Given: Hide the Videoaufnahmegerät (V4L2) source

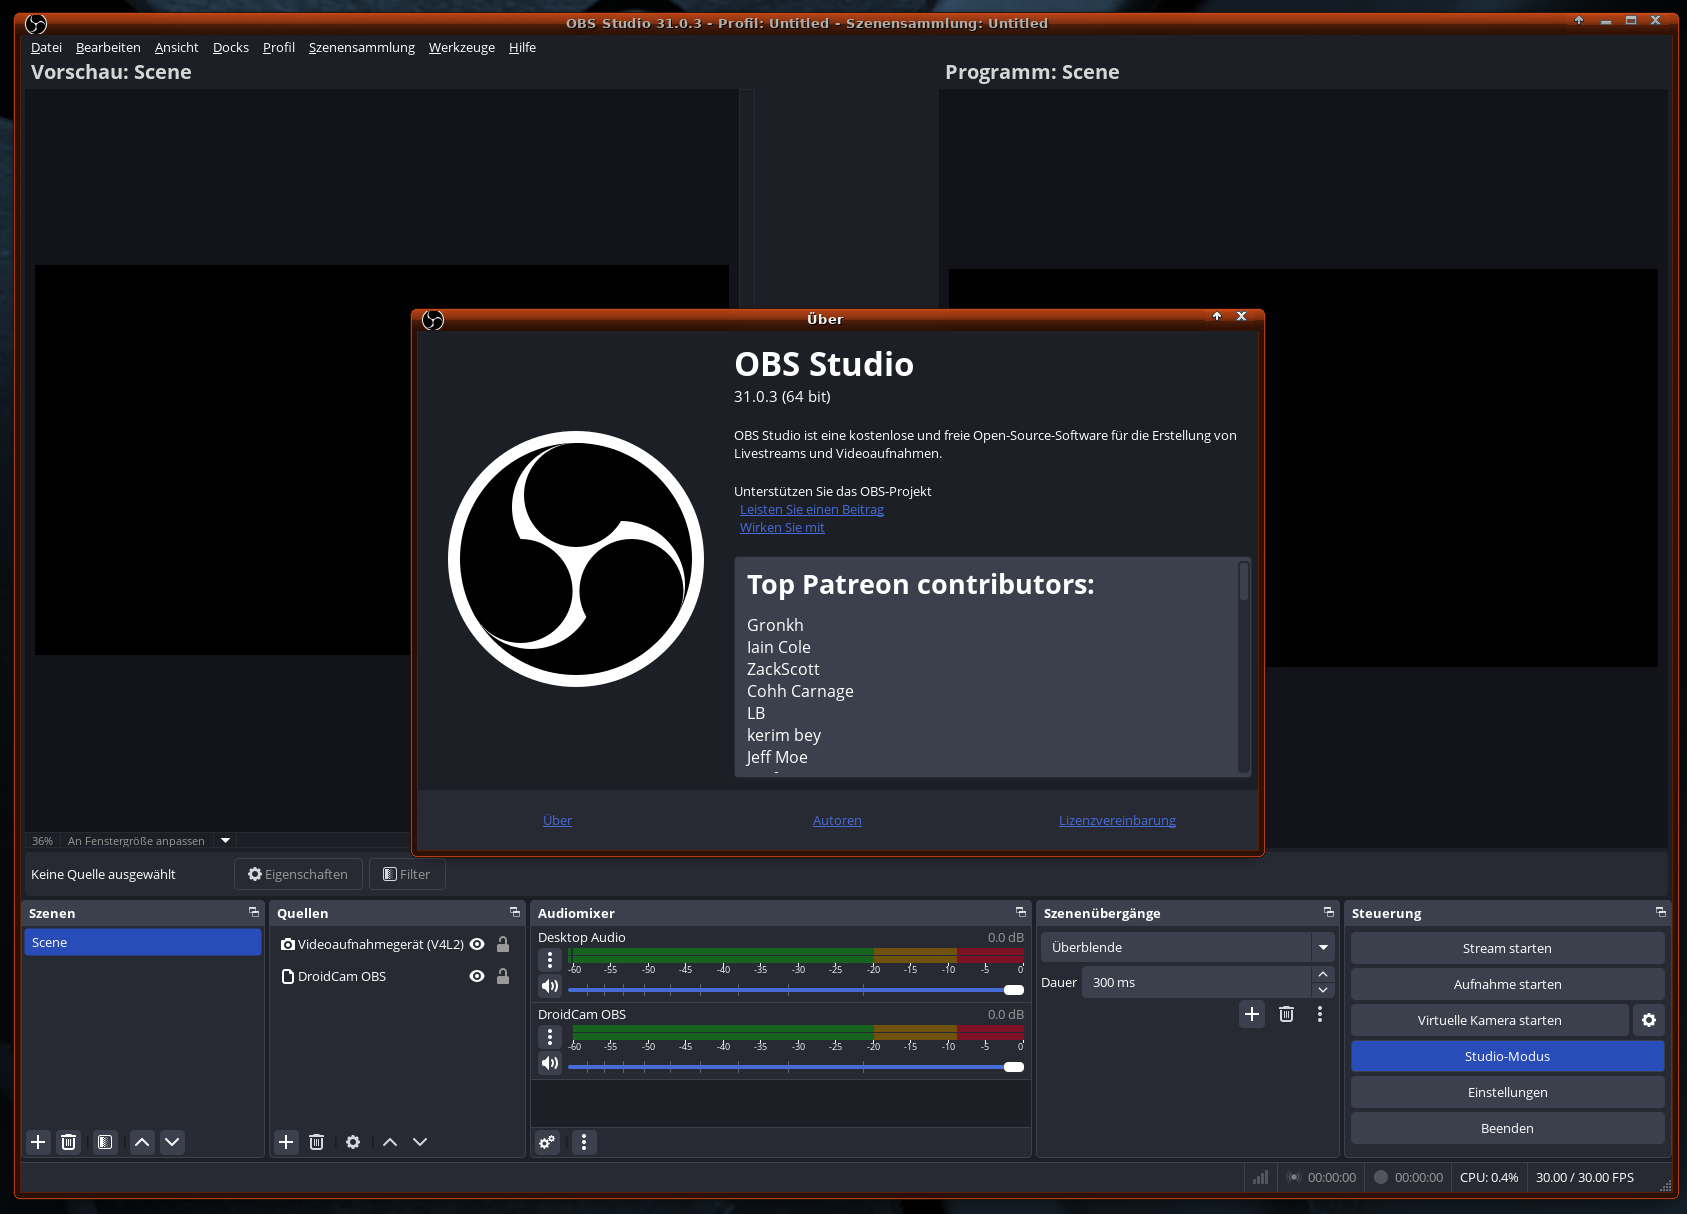Looking at the screenshot, I should [x=477, y=944].
